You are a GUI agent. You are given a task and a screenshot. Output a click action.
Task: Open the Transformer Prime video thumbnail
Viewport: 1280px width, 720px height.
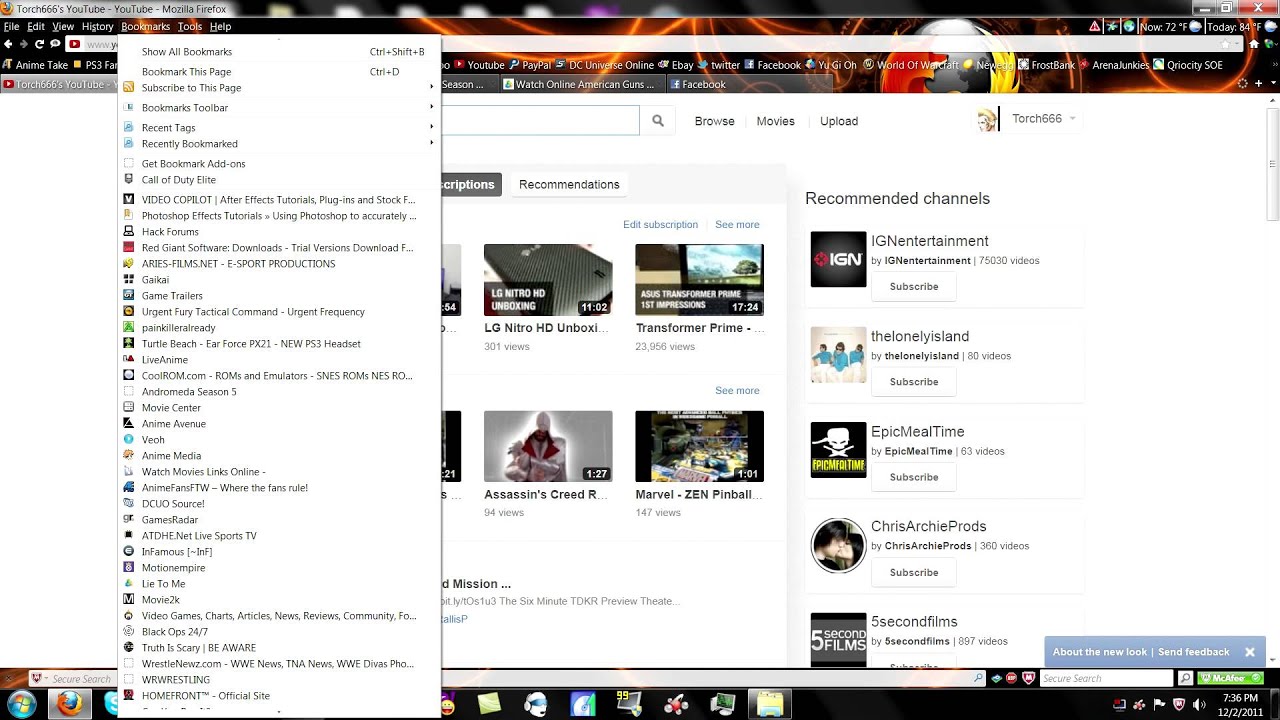[699, 280]
